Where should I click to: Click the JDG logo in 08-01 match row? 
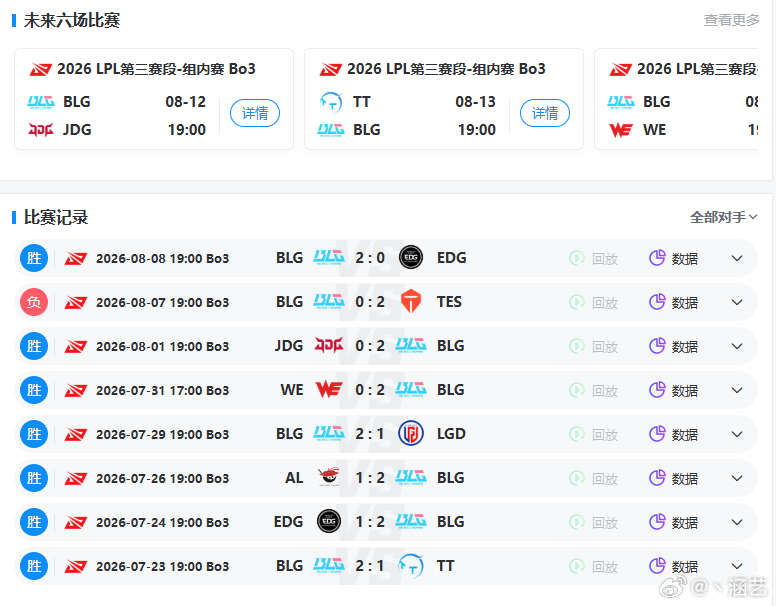tap(329, 345)
